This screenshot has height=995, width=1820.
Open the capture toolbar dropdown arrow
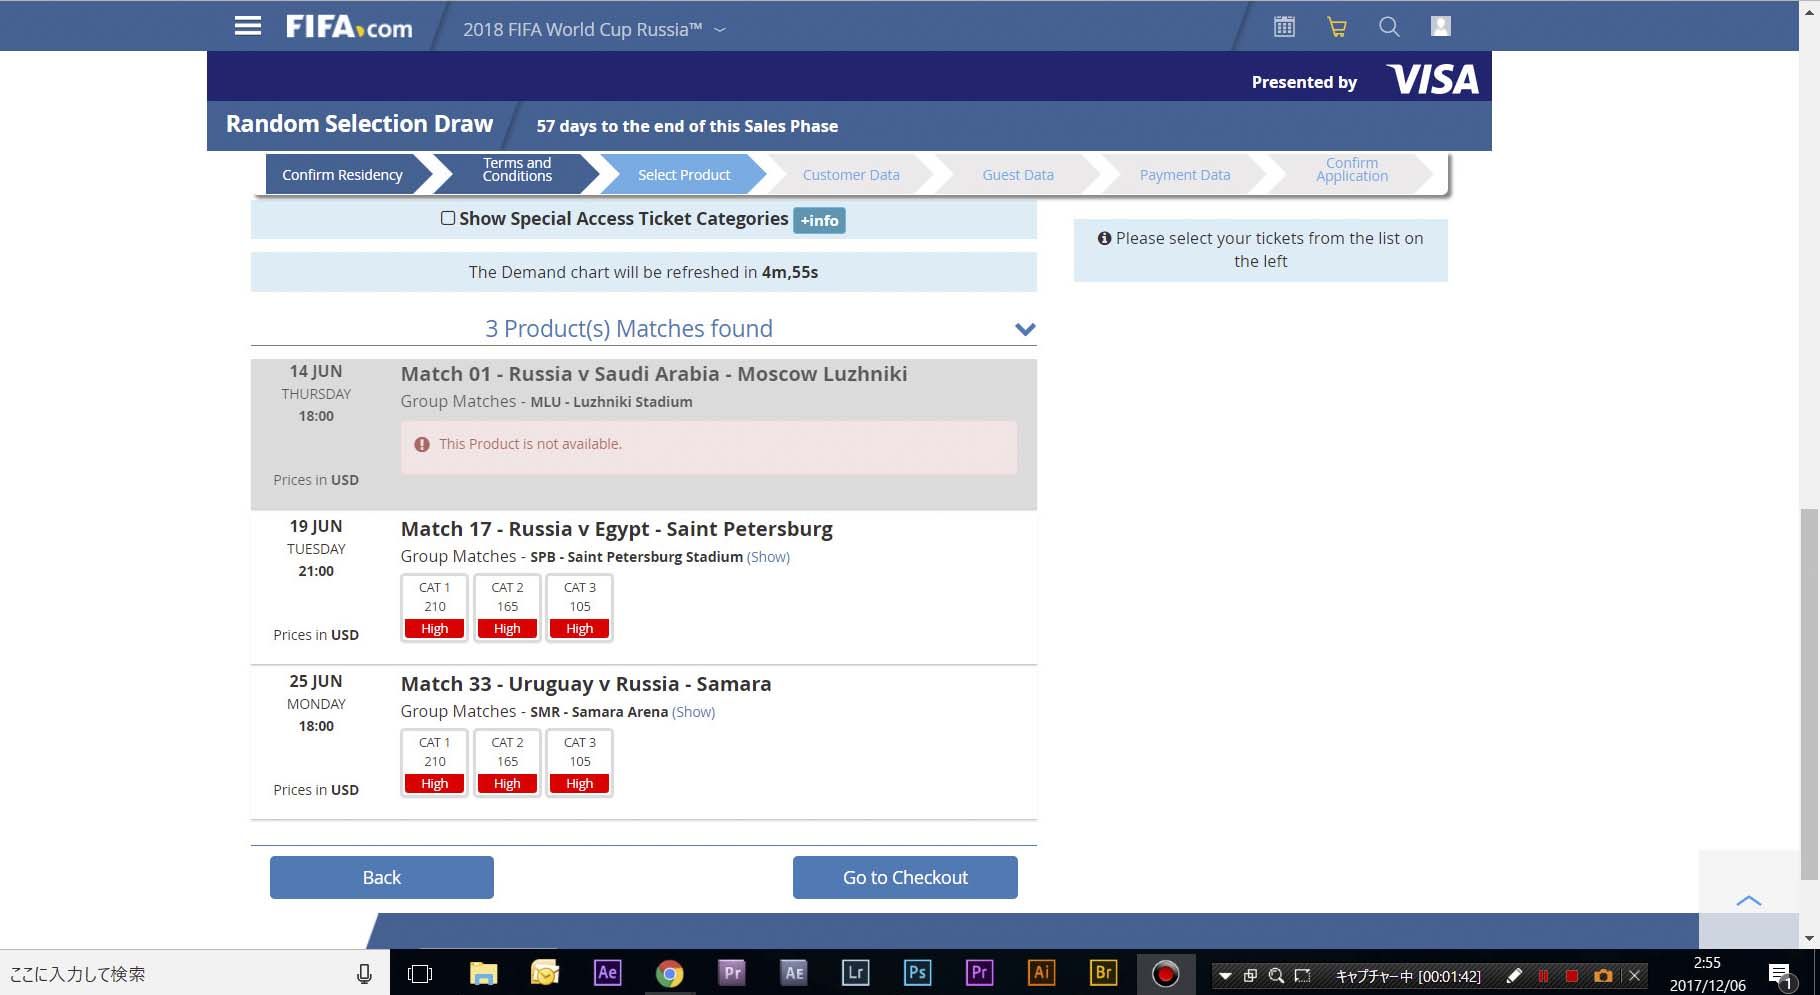(x=1225, y=976)
